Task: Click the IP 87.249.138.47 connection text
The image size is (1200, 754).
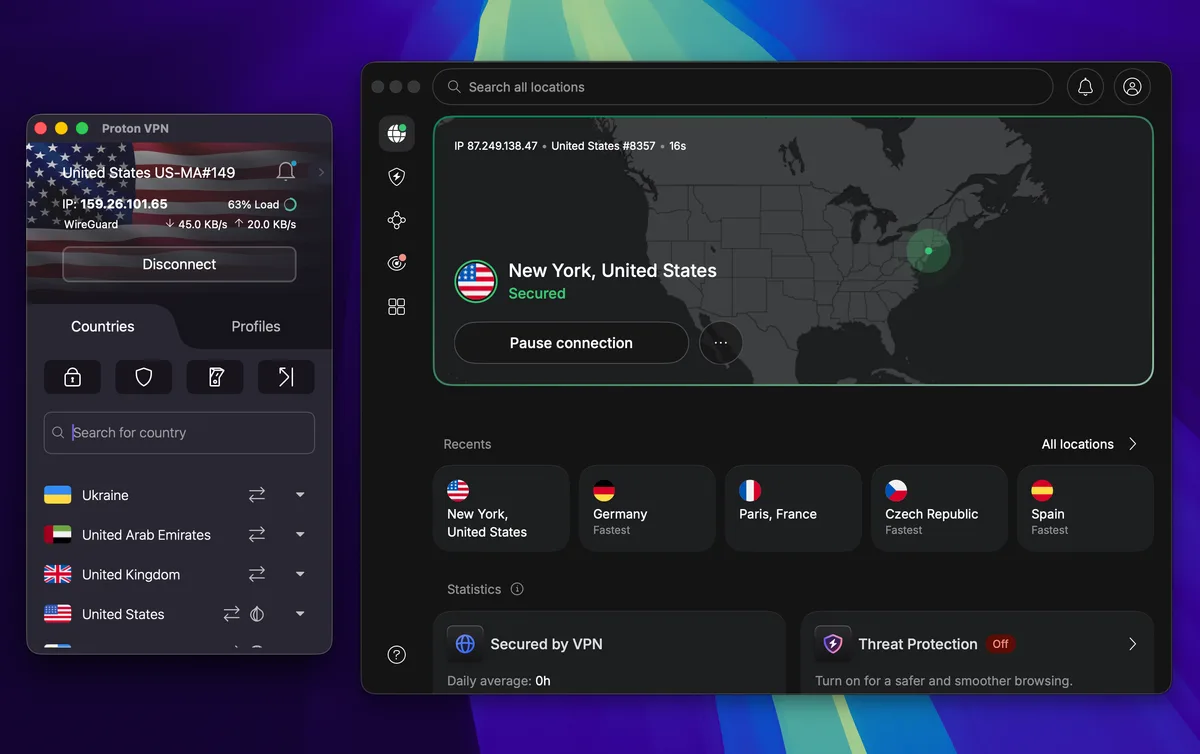Action: point(496,146)
